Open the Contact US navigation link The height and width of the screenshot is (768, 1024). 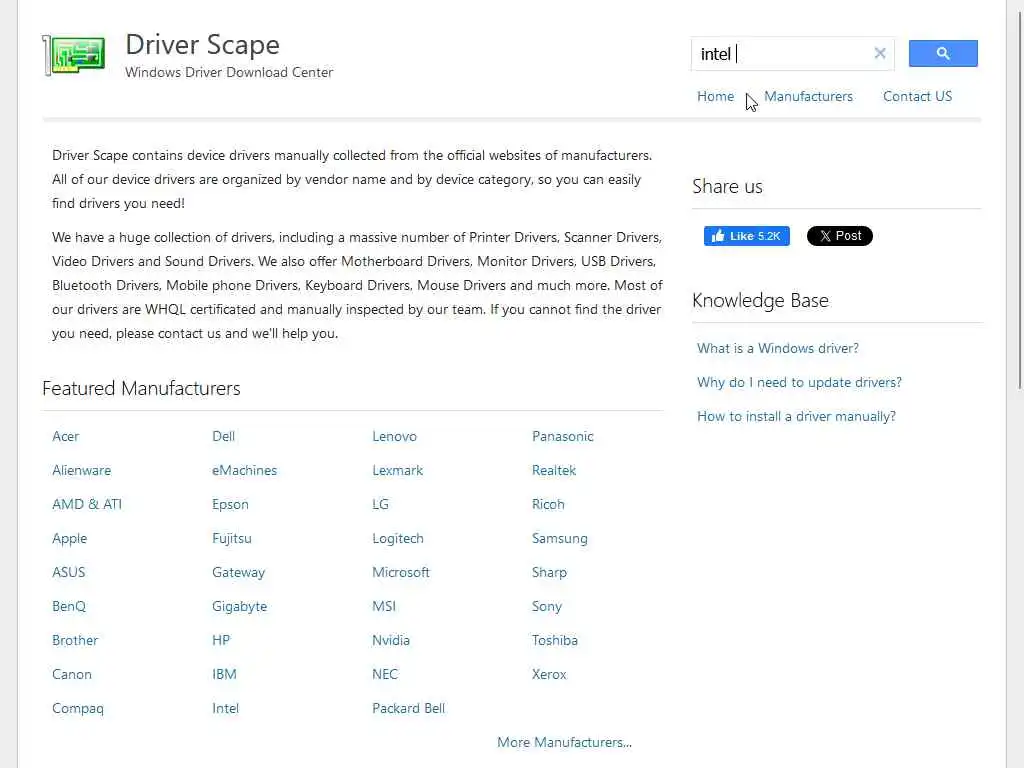[x=917, y=96]
